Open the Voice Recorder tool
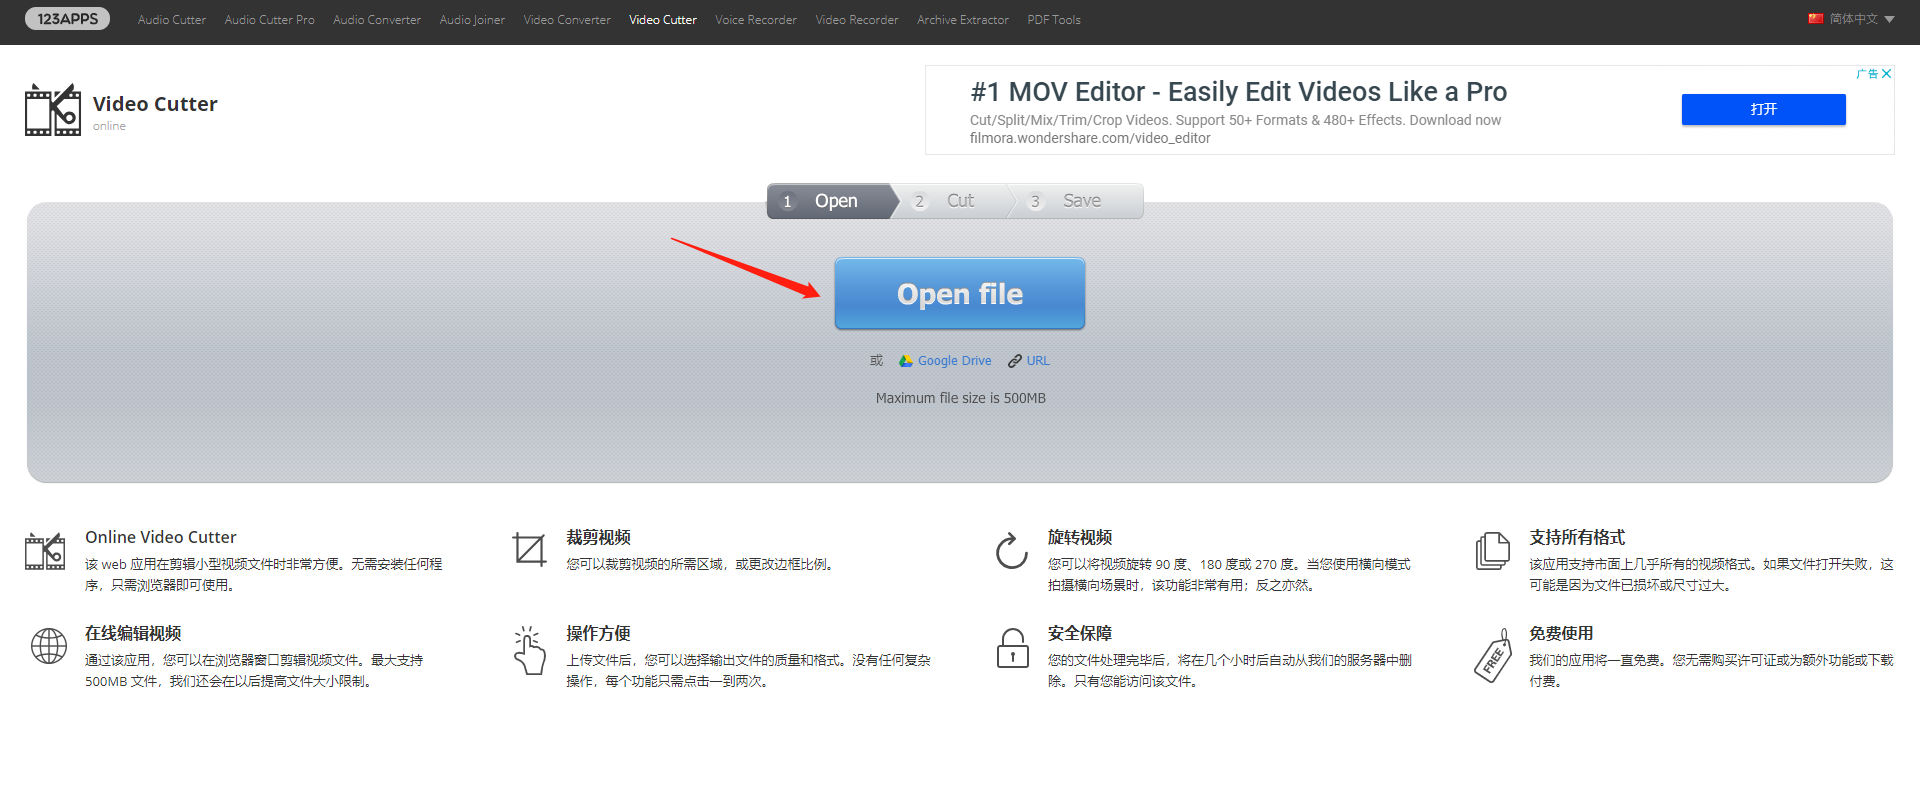 (756, 20)
